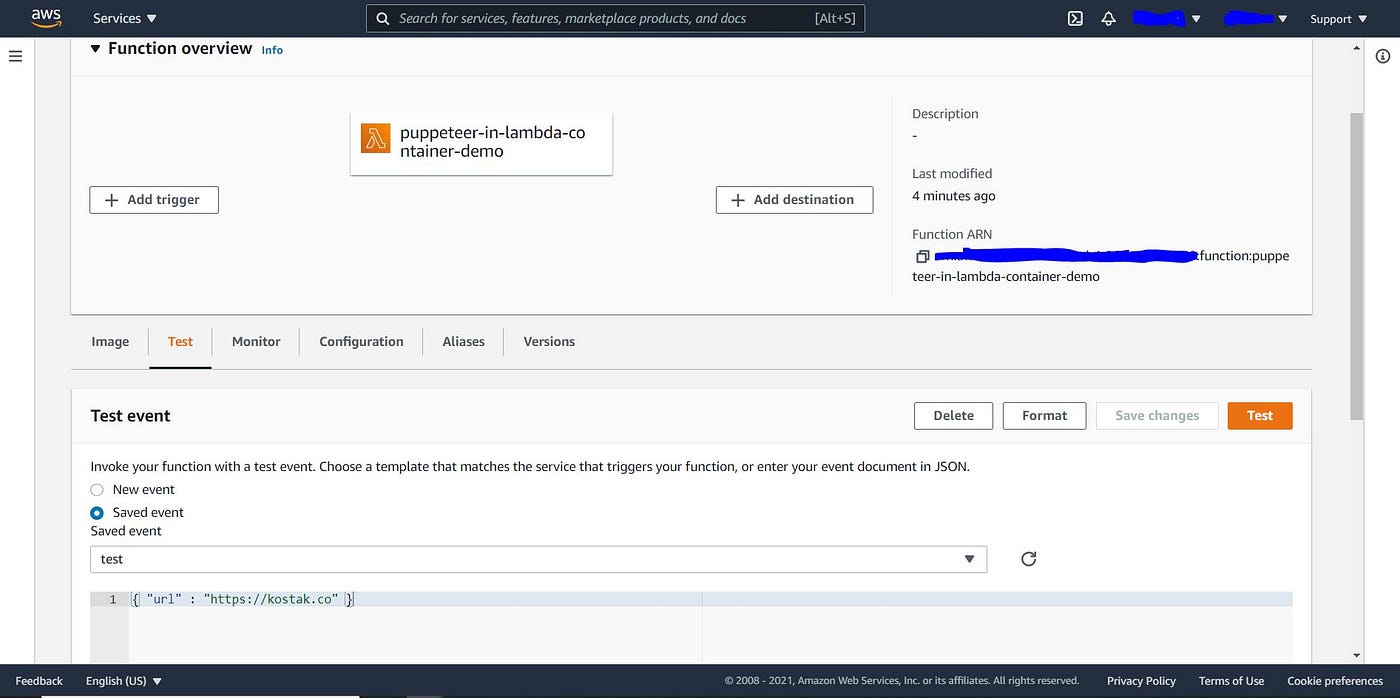The height and width of the screenshot is (698, 1400).
Task: Open the Terms of Use link
Action: [x=1231, y=681]
